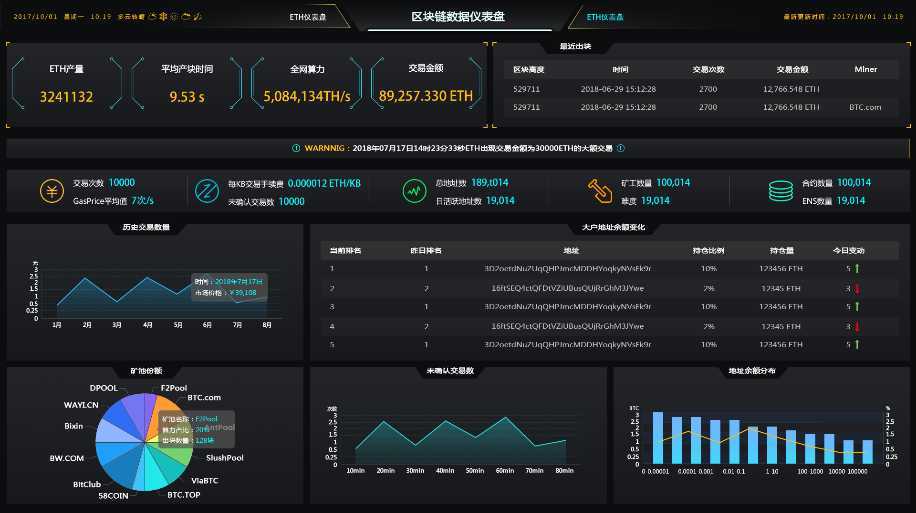Viewport: 916px width, 513px height.
Task: Click the green up arrow in the rank 1 row
Action: click(x=856, y=268)
